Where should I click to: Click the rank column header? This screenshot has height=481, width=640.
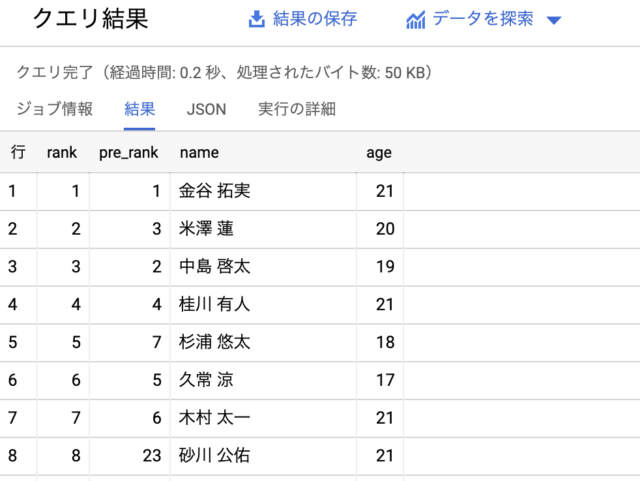coord(62,153)
